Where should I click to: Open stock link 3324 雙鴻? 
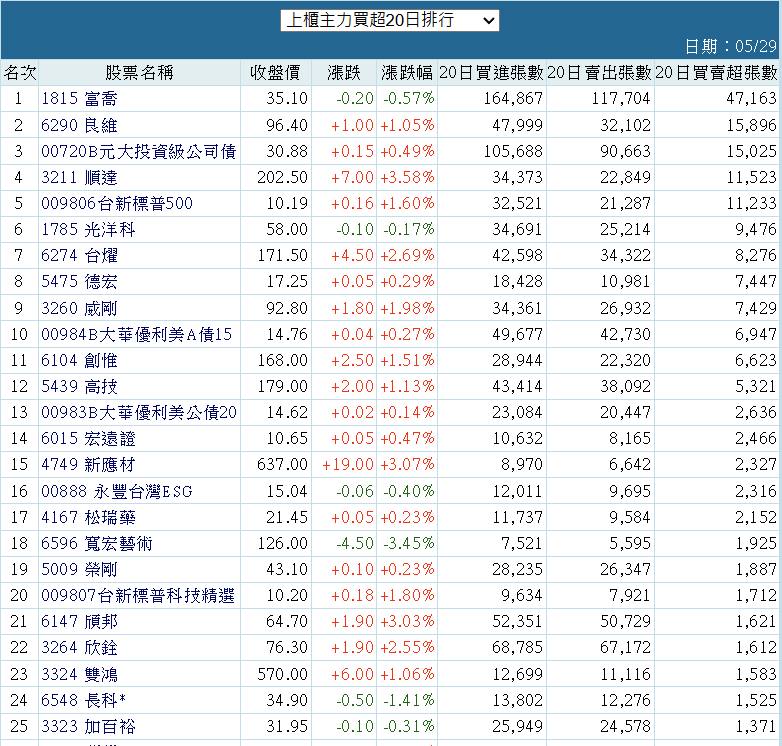click(79, 674)
